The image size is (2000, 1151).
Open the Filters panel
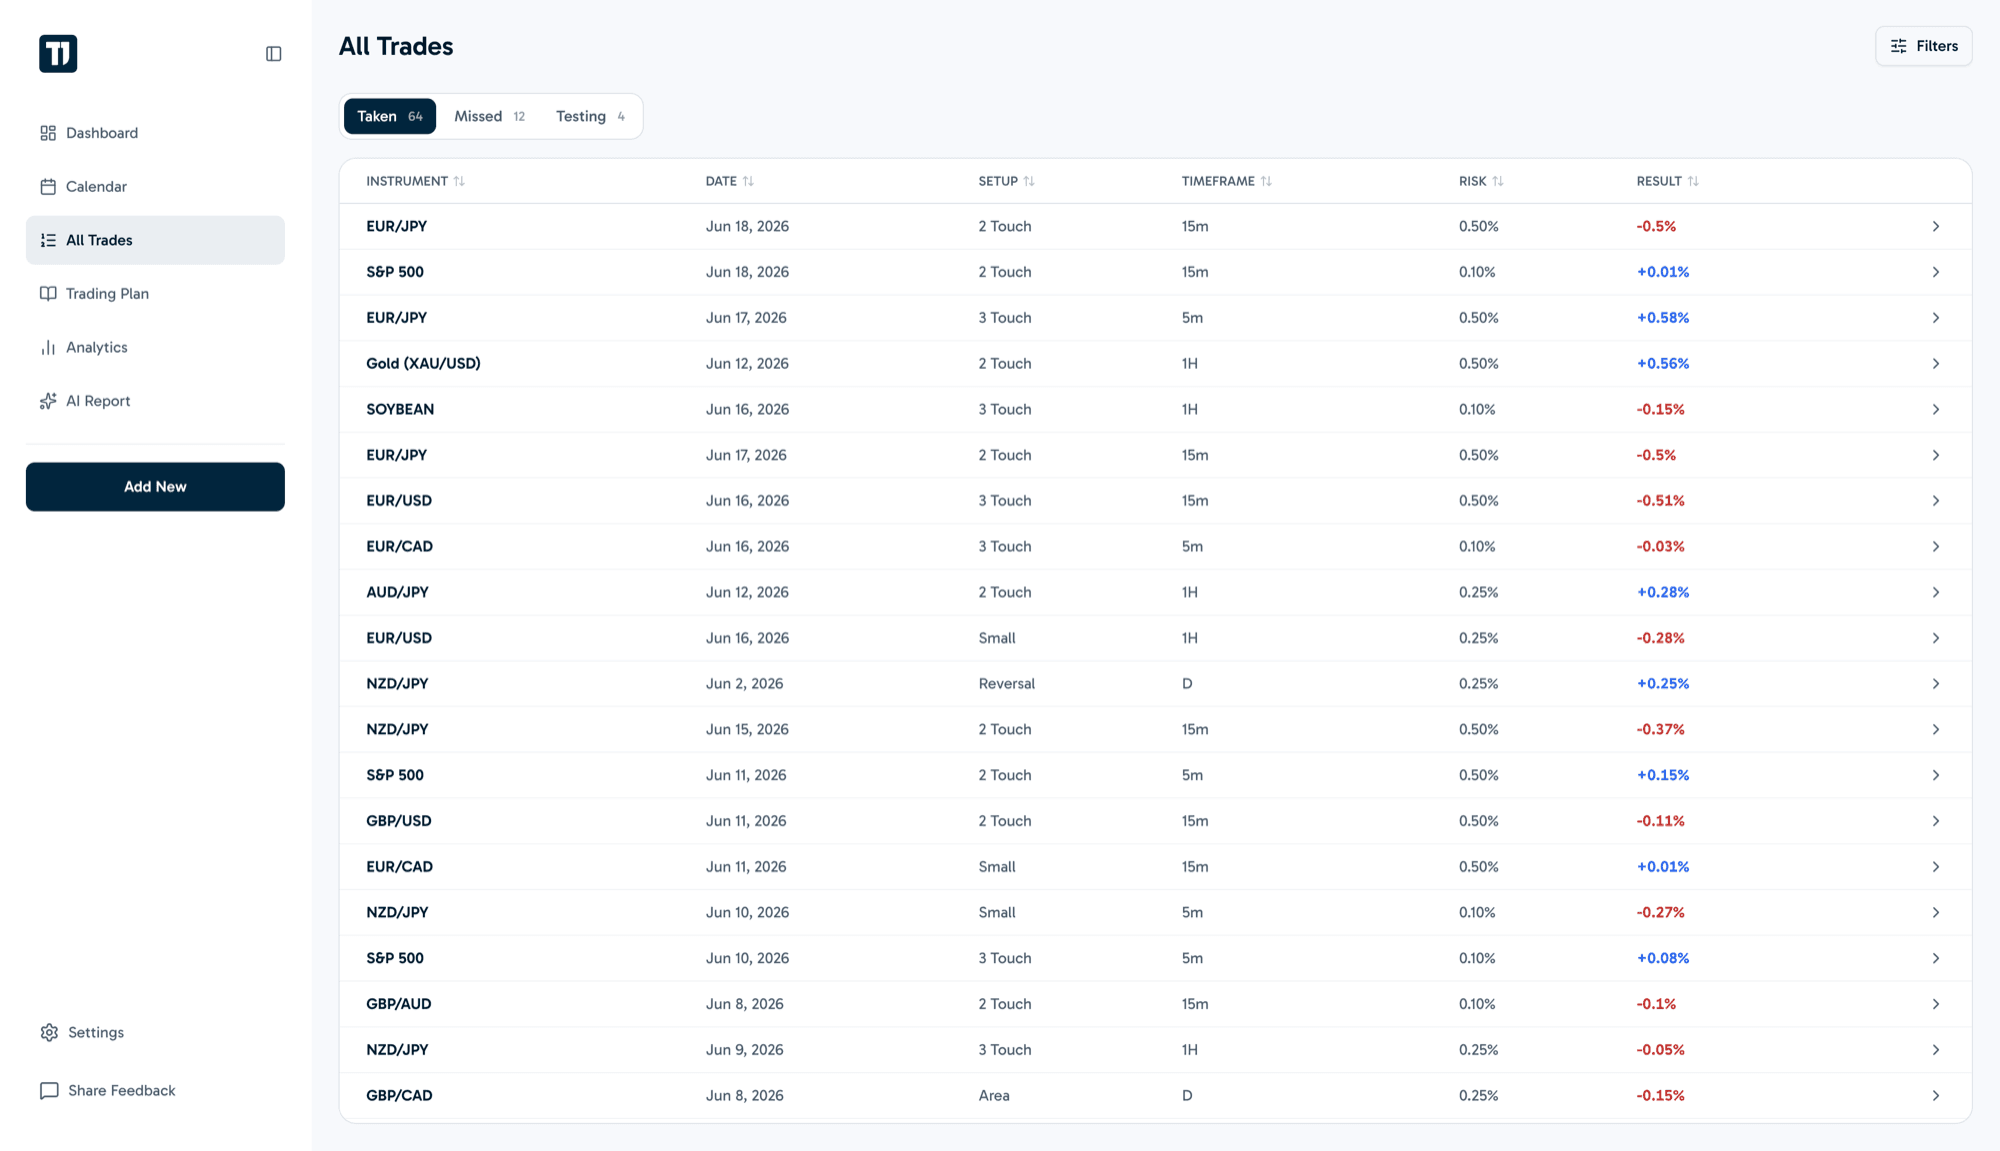tap(1923, 46)
